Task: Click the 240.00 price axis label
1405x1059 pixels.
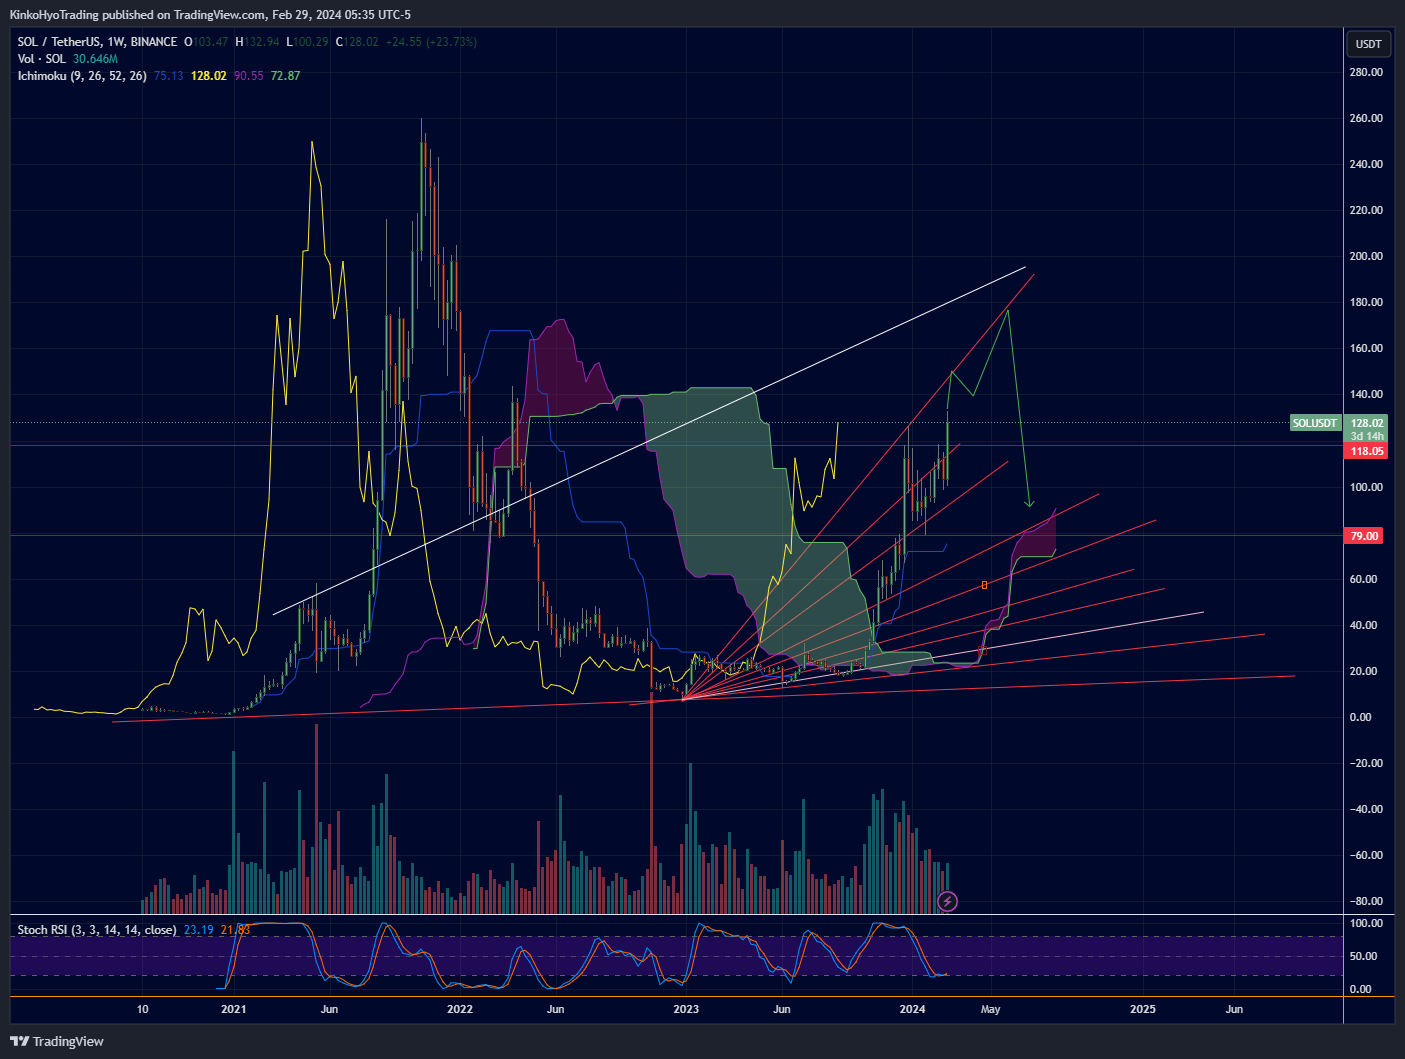Action: [x=1366, y=164]
